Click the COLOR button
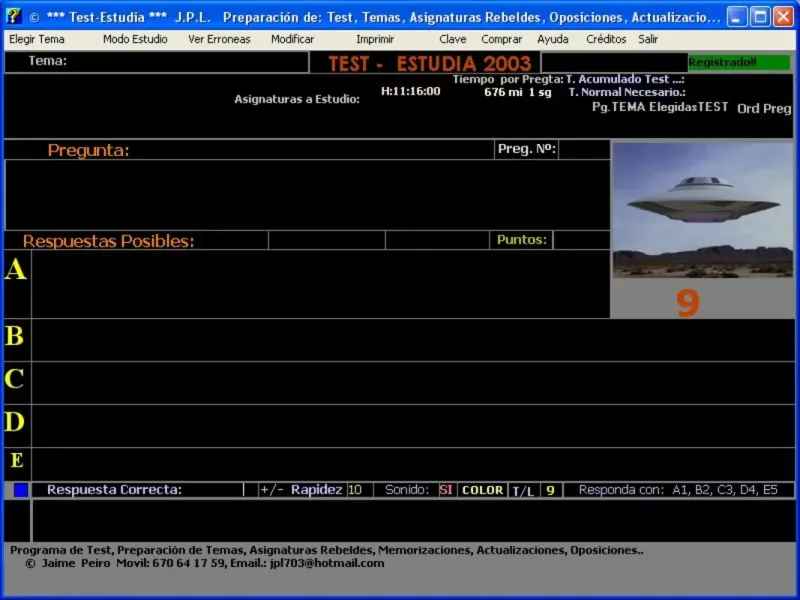This screenshot has width=800, height=600. coord(482,490)
